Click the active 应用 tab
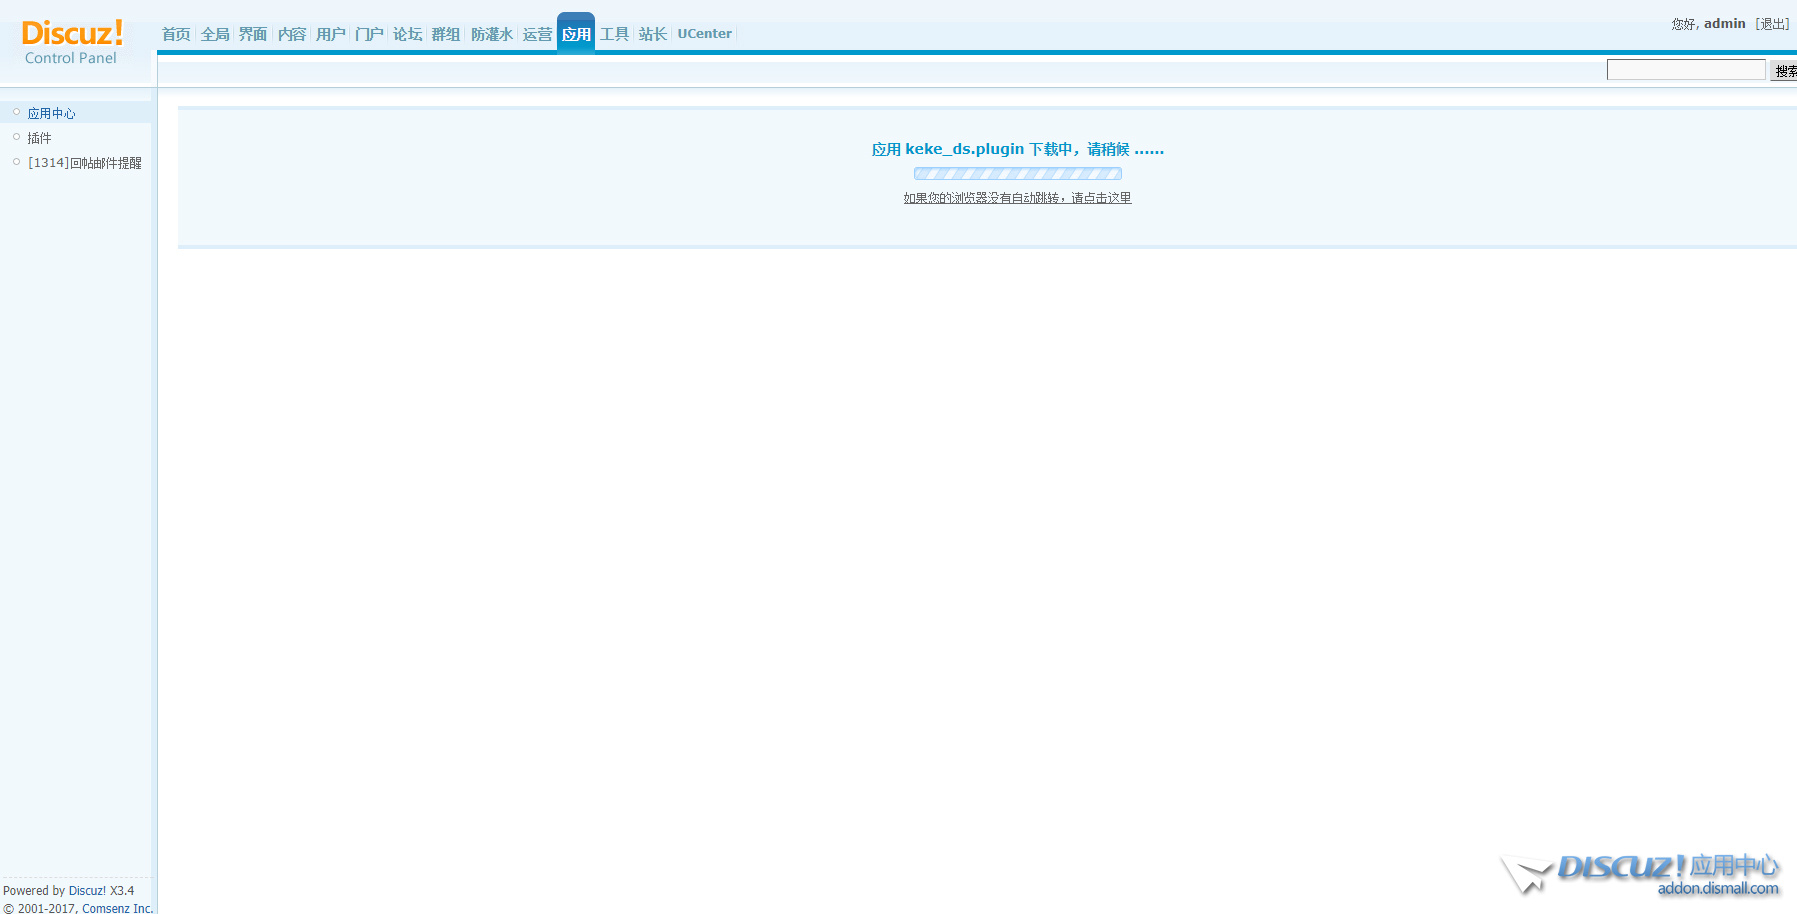 point(576,34)
